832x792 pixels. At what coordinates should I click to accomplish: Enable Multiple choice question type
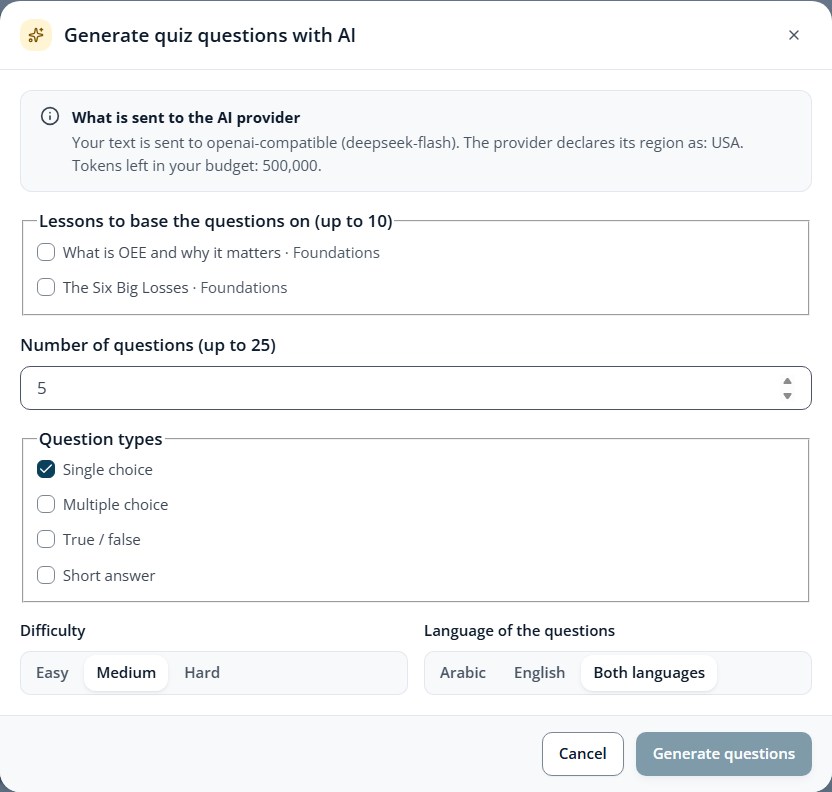(x=46, y=504)
